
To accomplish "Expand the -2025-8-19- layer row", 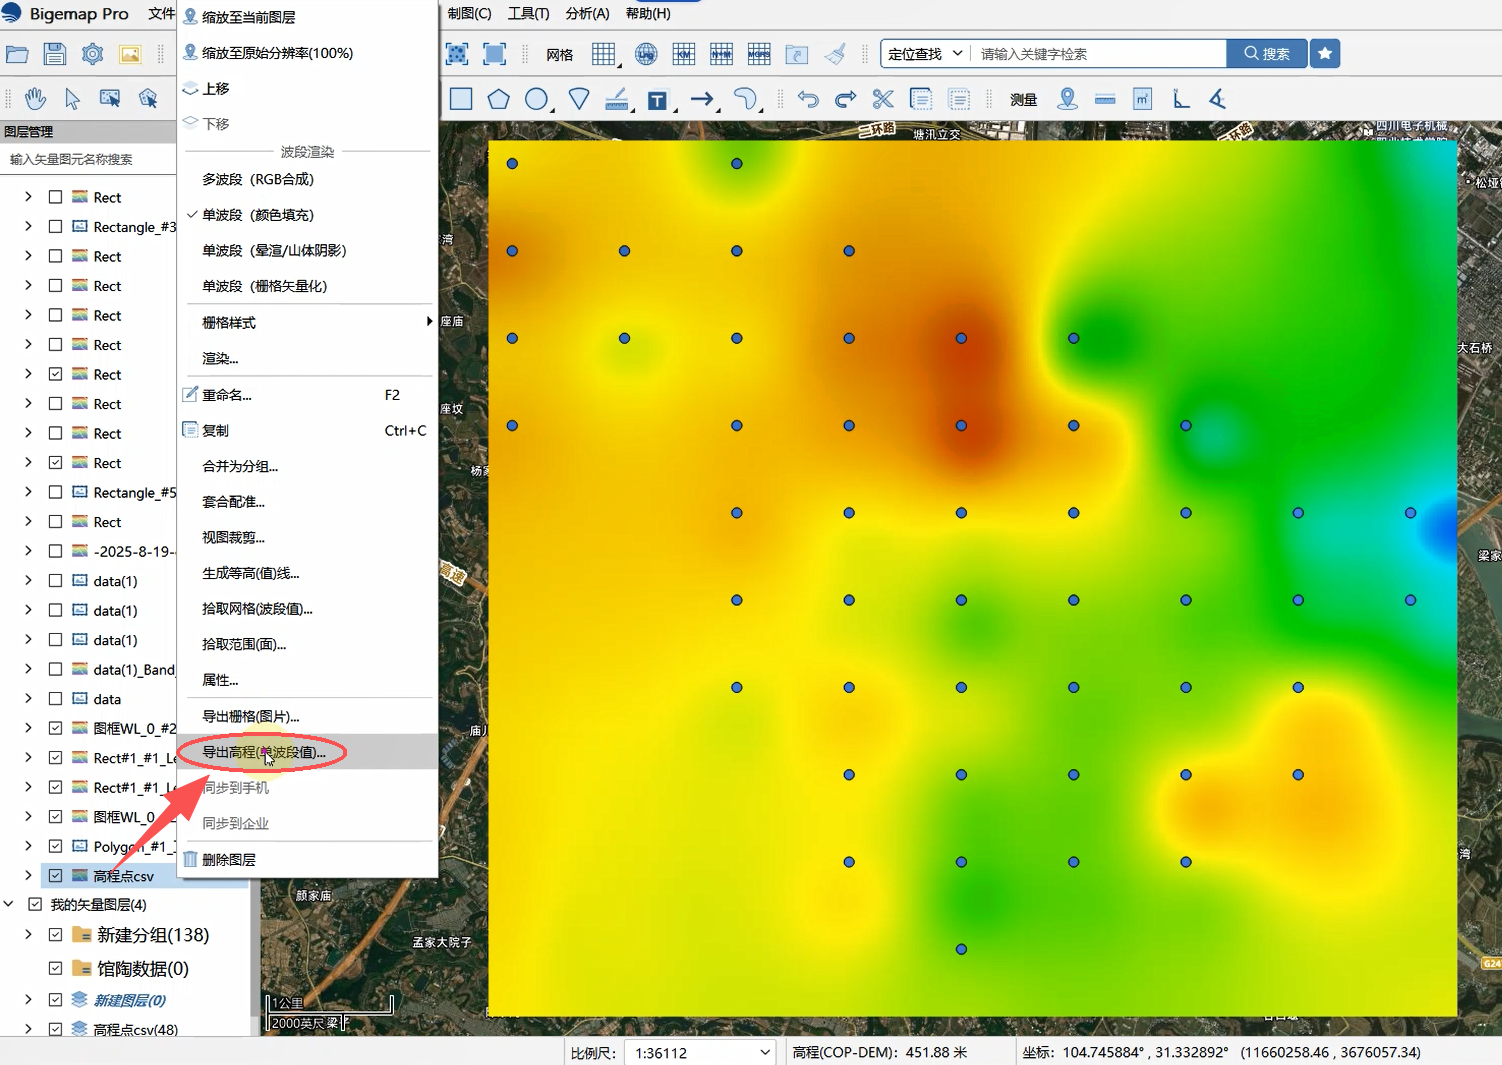I will [x=28, y=551].
